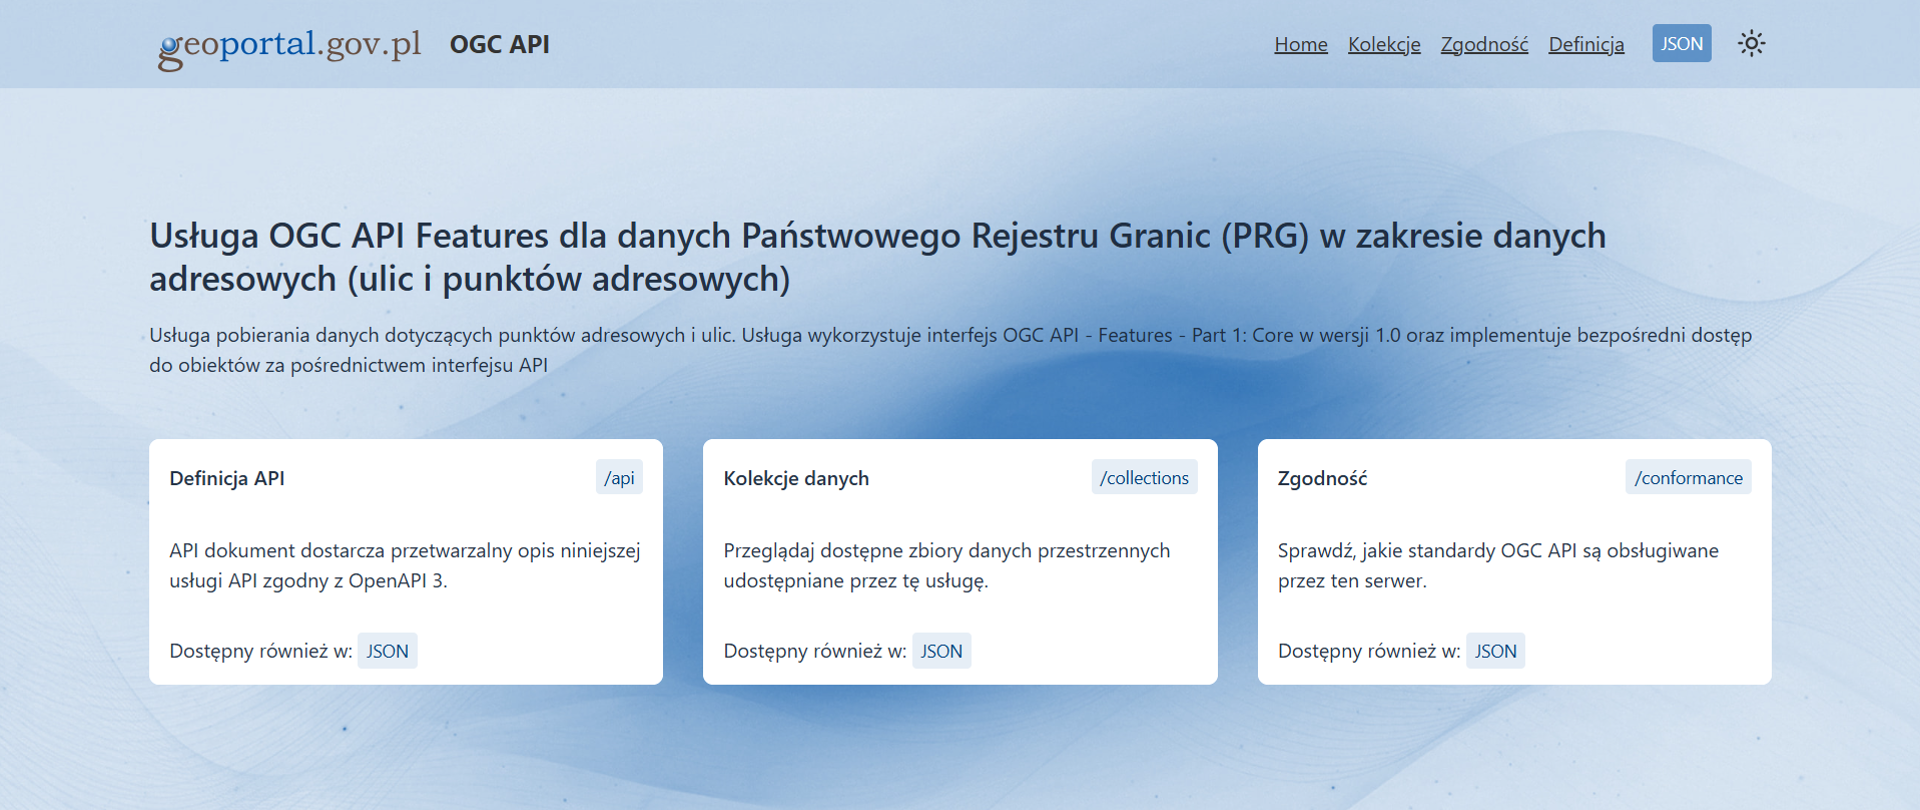Open JSON link in Zgodność card
The width and height of the screenshot is (1920, 810).
coord(1495,651)
